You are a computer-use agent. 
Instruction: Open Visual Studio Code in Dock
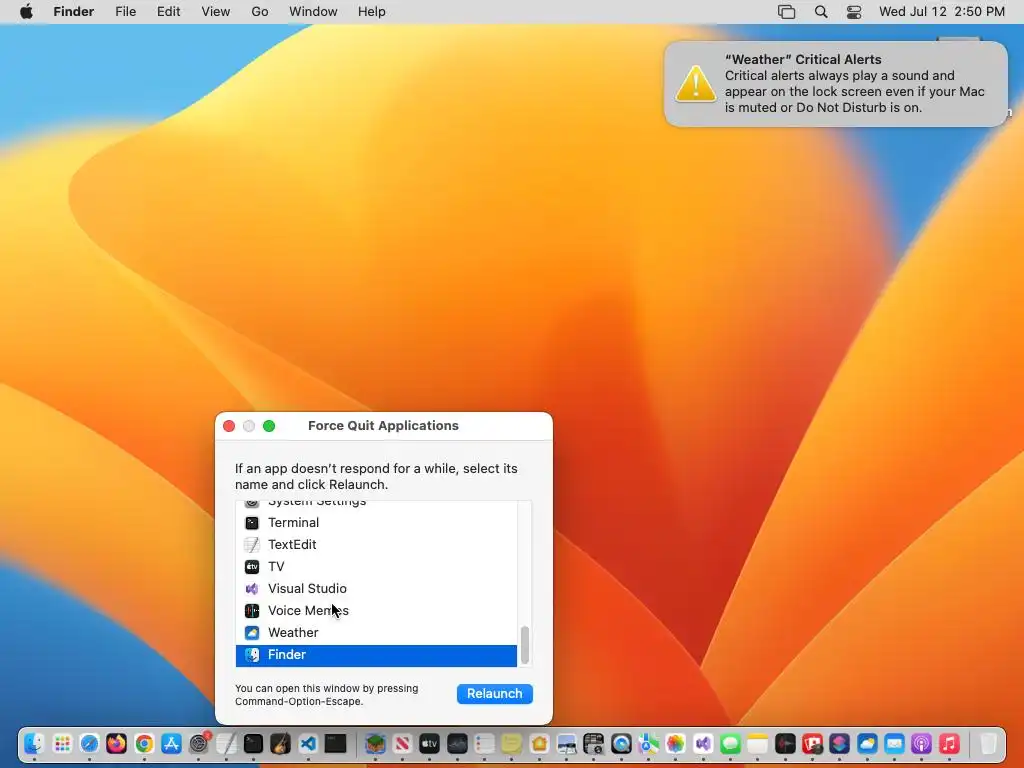308,743
